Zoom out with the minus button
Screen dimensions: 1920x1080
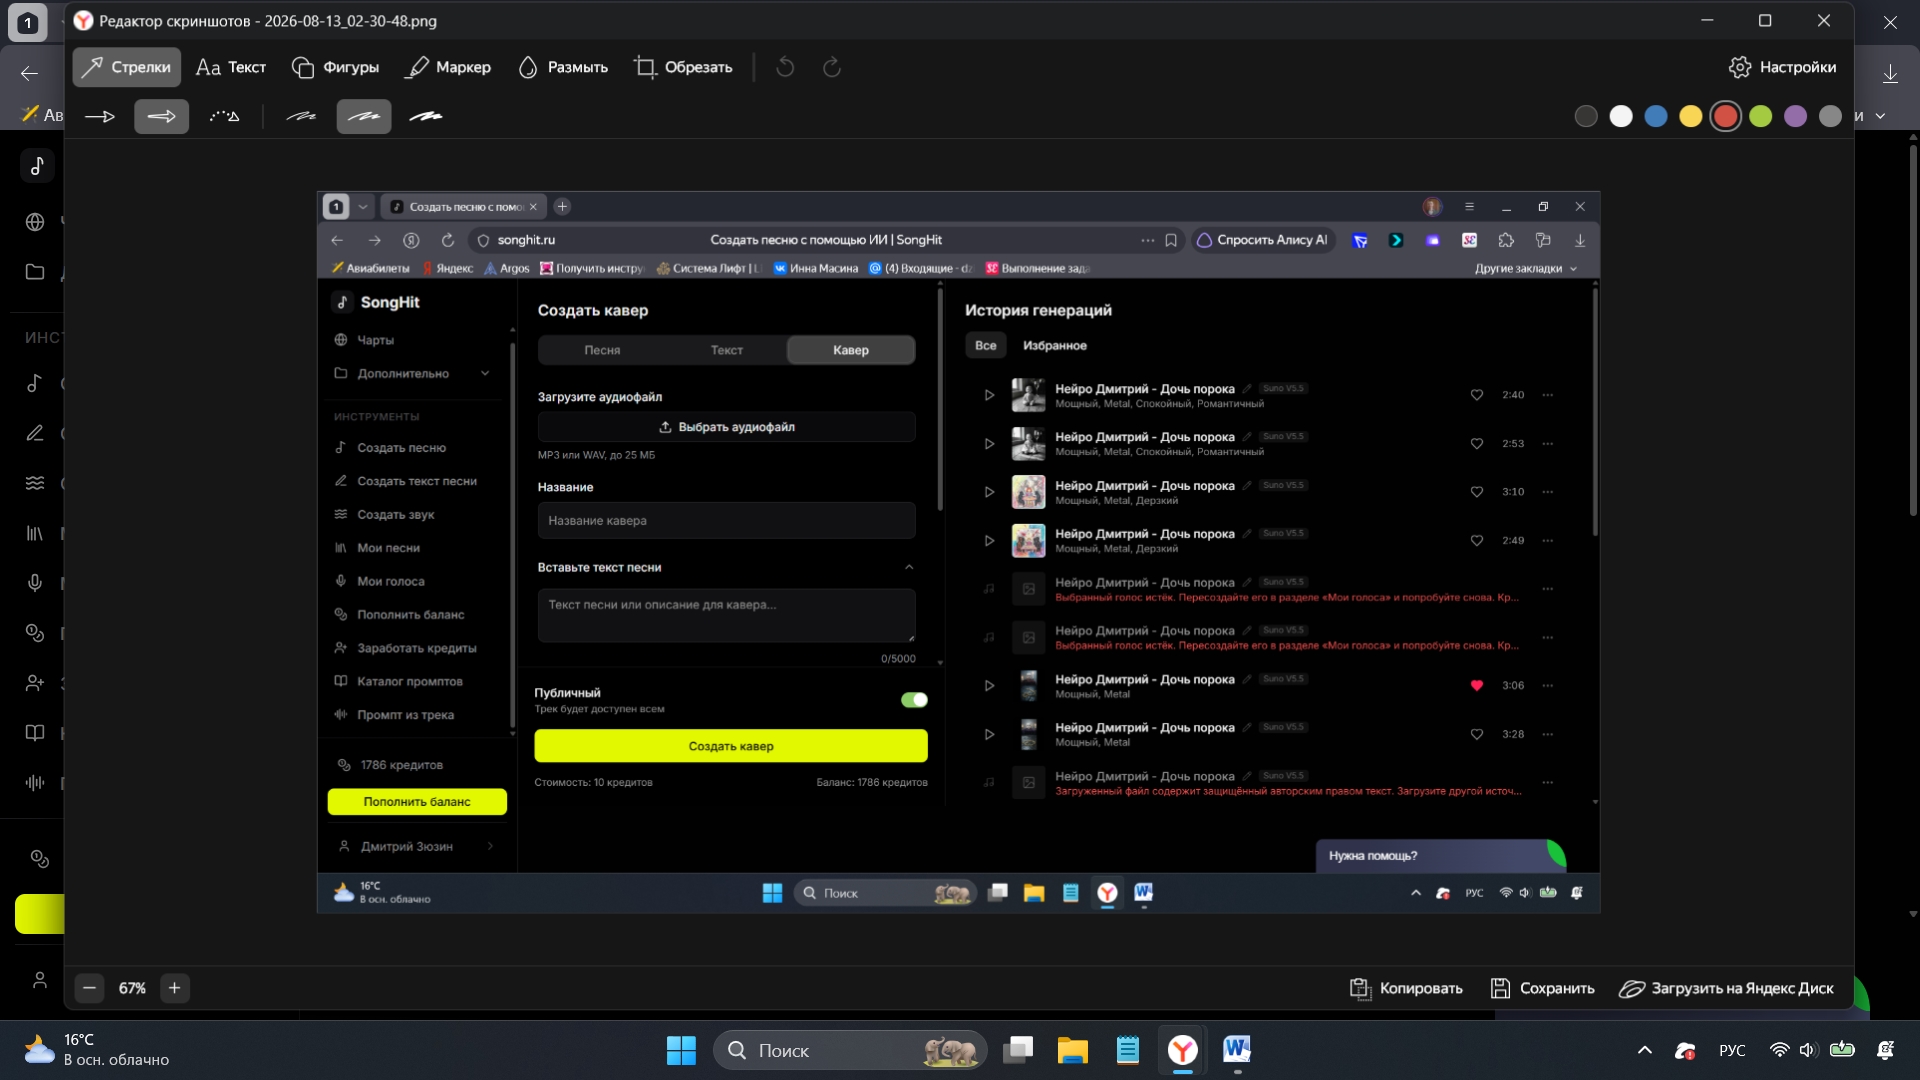coord(89,988)
